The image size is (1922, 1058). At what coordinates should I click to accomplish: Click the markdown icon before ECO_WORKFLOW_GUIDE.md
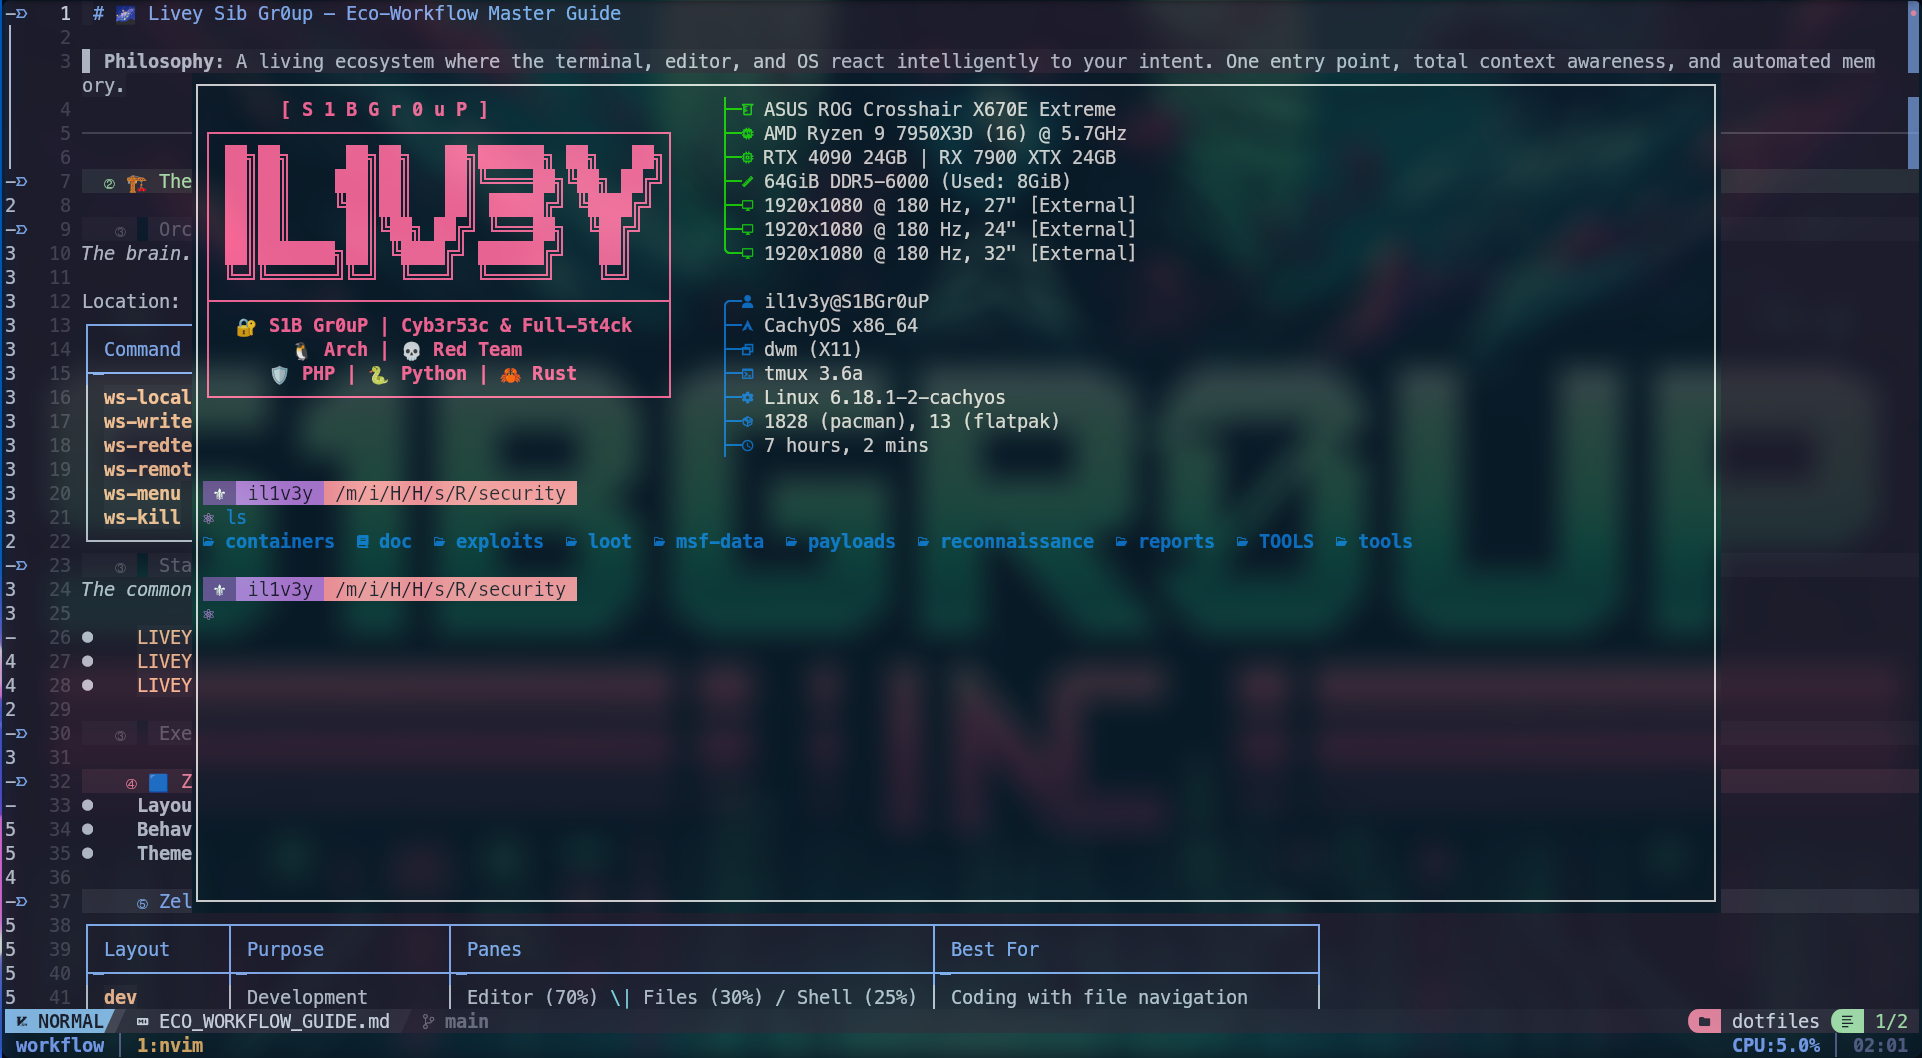[x=143, y=1021]
